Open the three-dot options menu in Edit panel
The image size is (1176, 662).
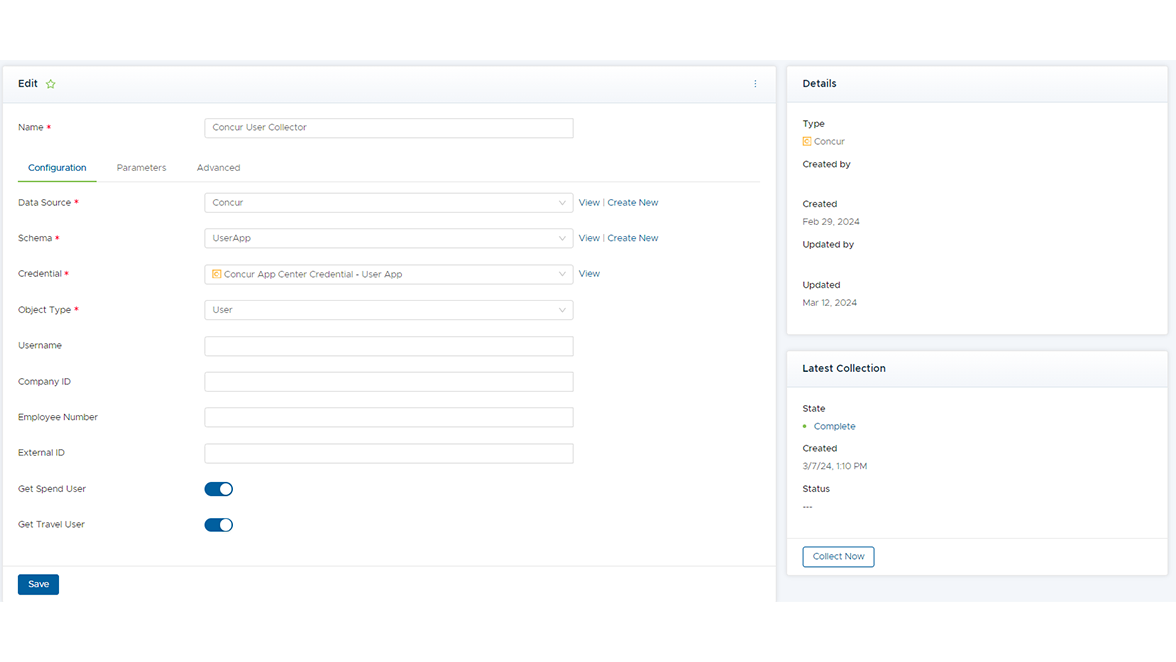[x=755, y=84]
